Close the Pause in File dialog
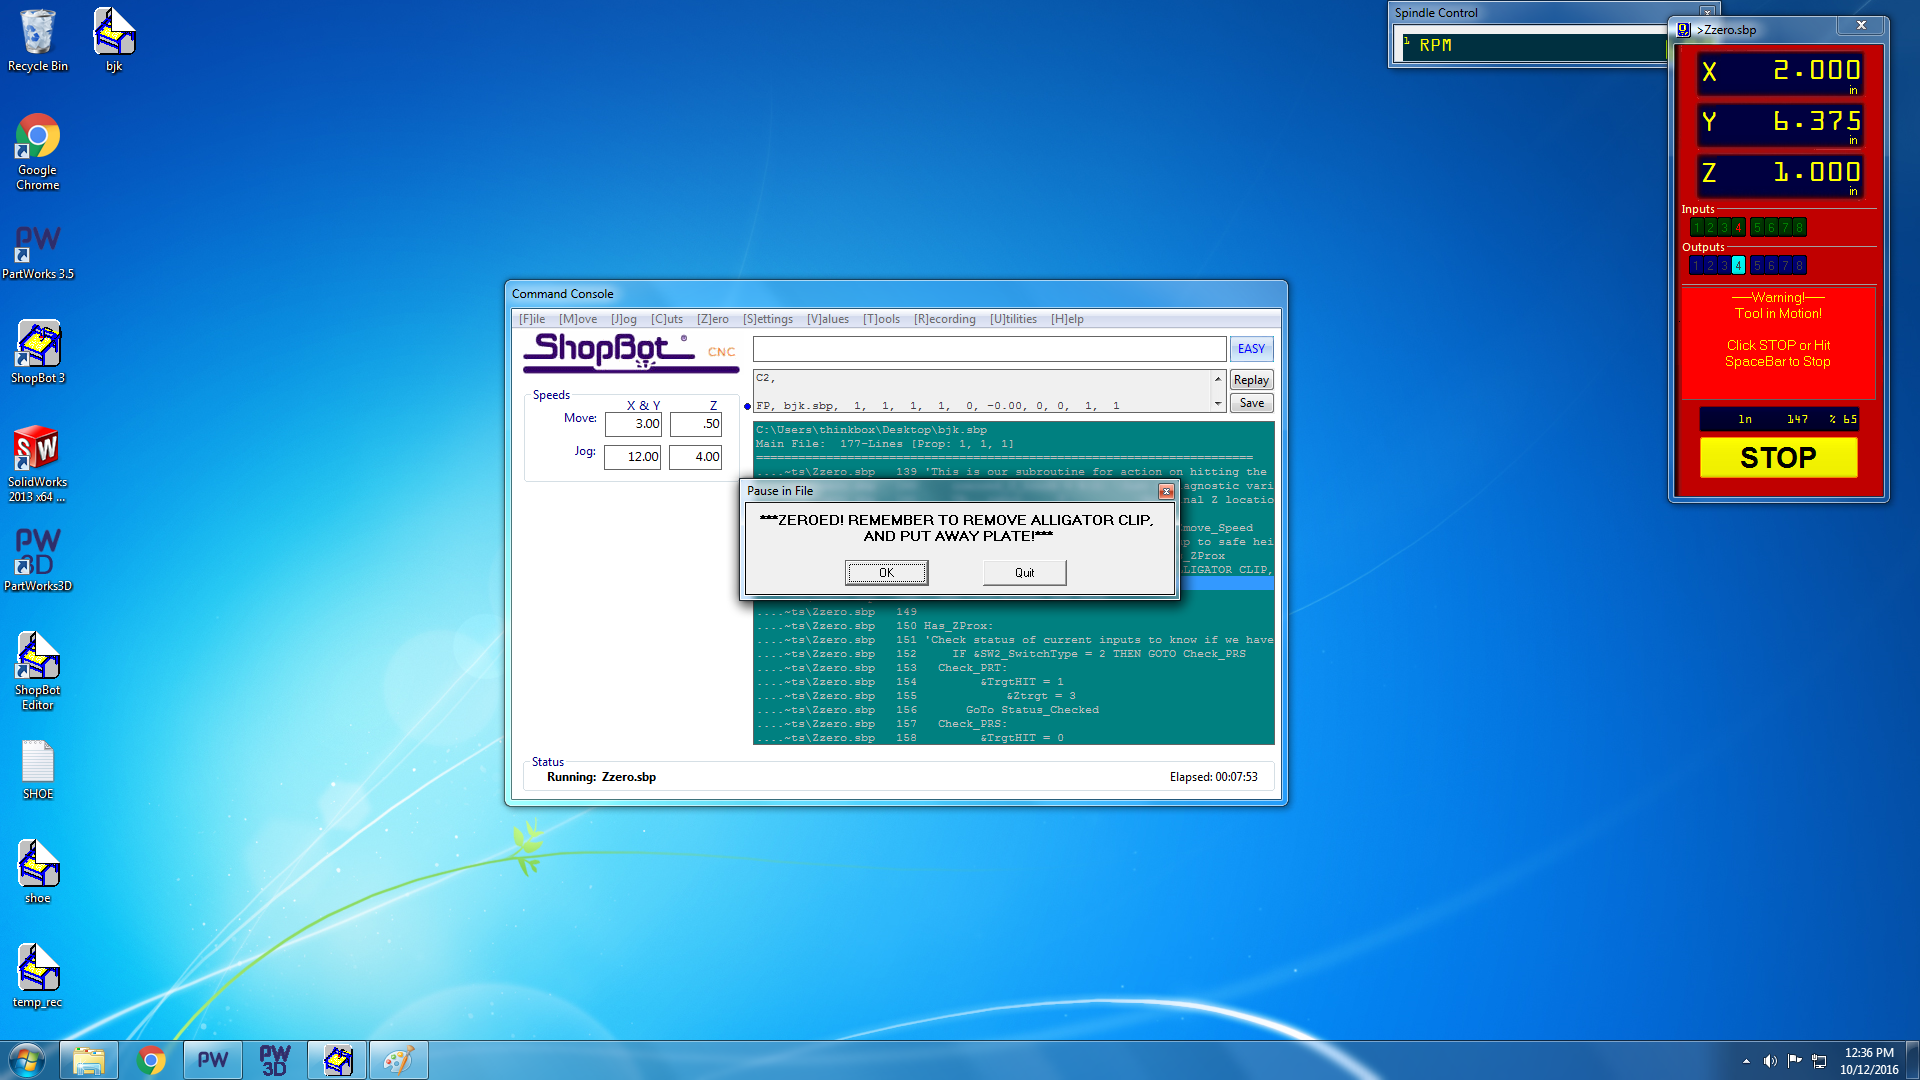Screen dimensions: 1920x1080 click(1166, 491)
